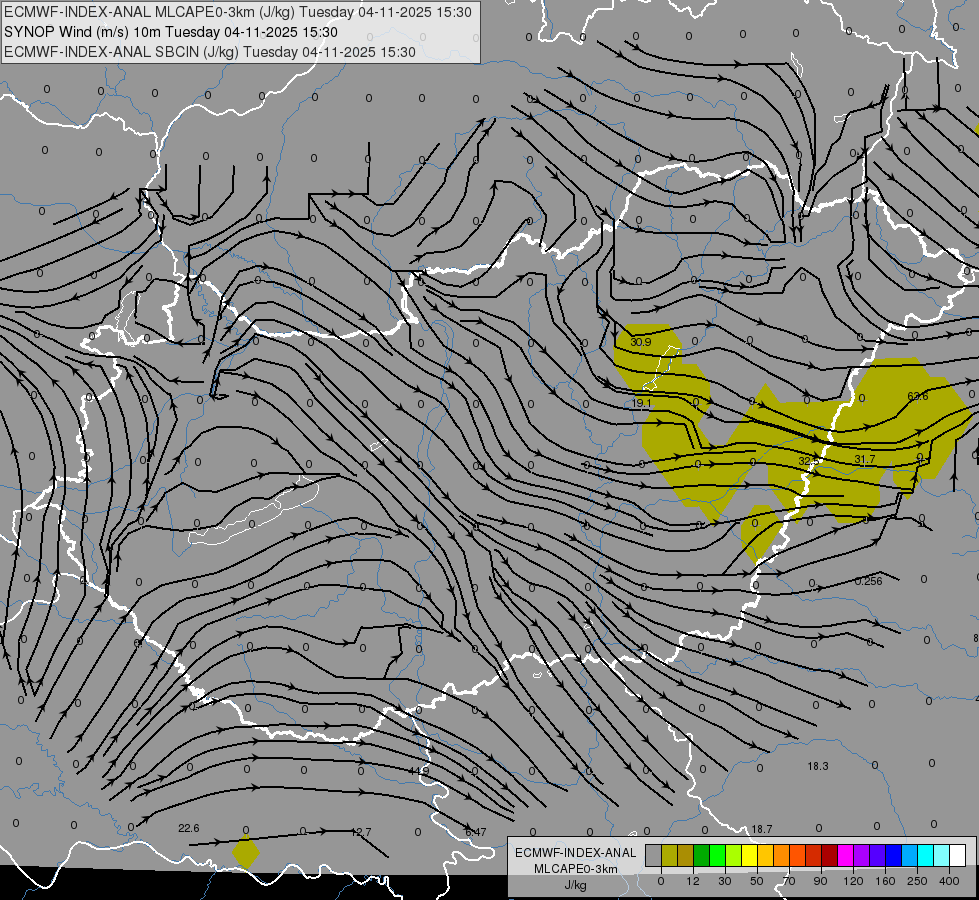
Task: Click the '0.256' value on the map
Action: click(868, 581)
